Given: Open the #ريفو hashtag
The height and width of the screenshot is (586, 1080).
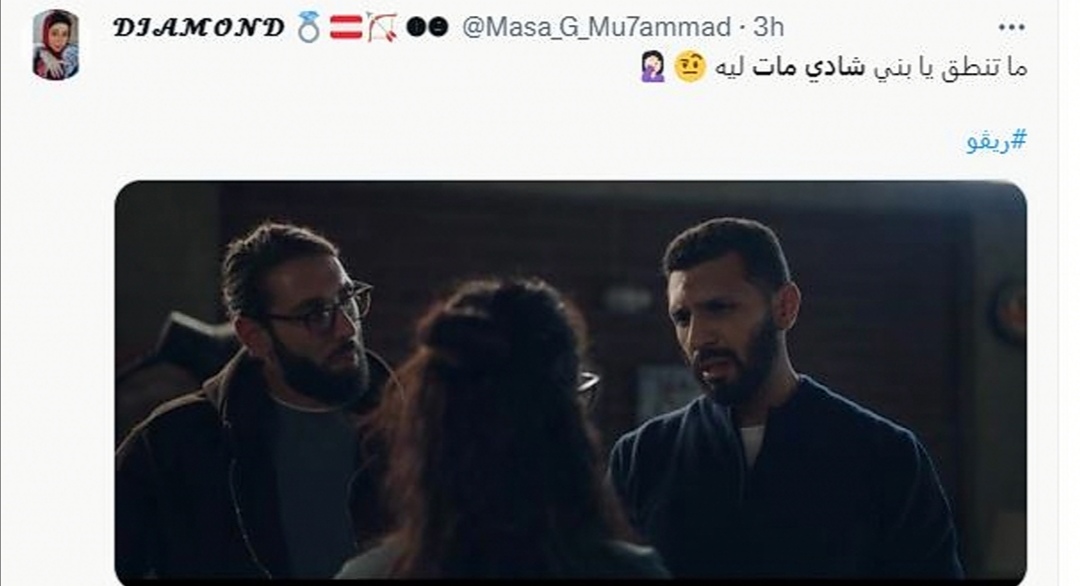Looking at the screenshot, I should point(997,140).
